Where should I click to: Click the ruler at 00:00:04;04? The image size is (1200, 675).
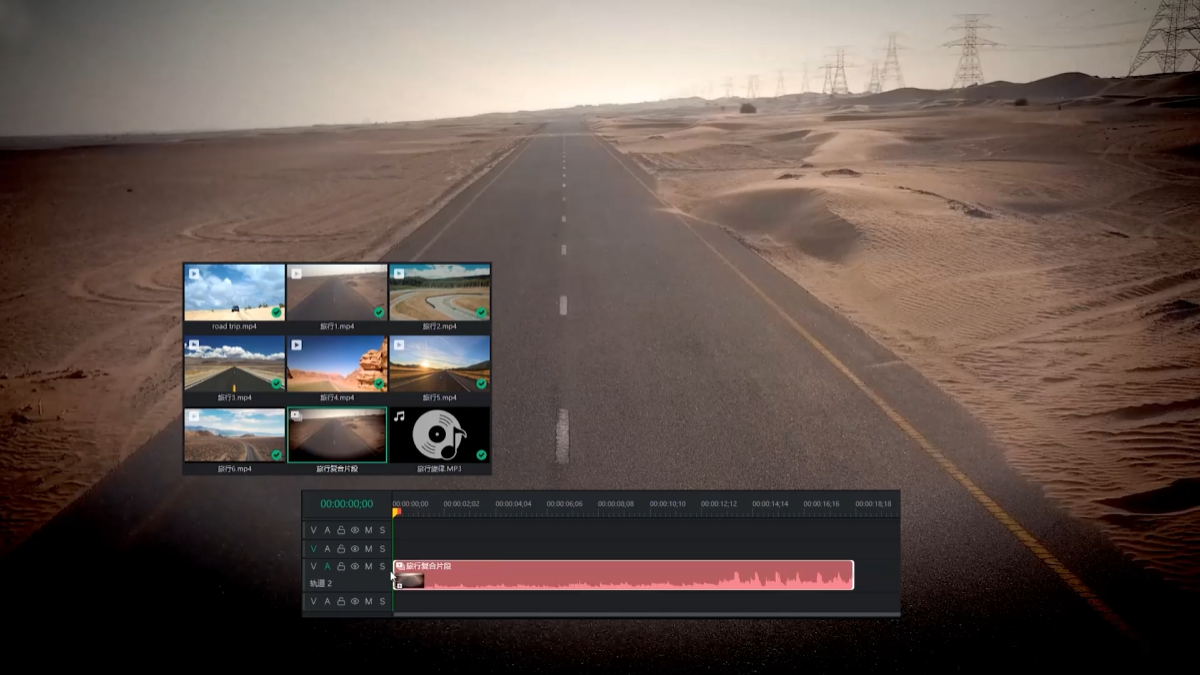513,504
